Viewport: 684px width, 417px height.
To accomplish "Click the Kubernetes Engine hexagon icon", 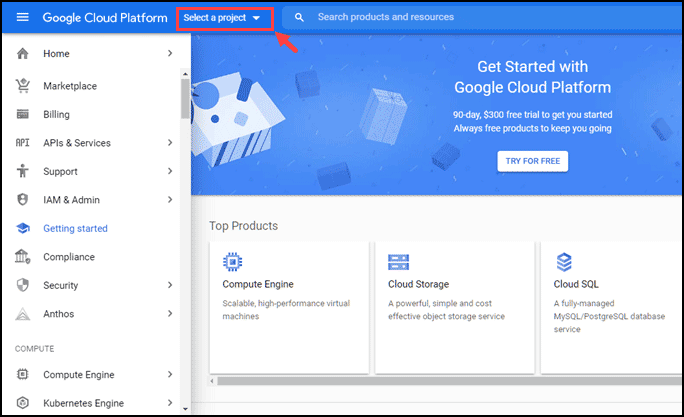I will [23, 403].
